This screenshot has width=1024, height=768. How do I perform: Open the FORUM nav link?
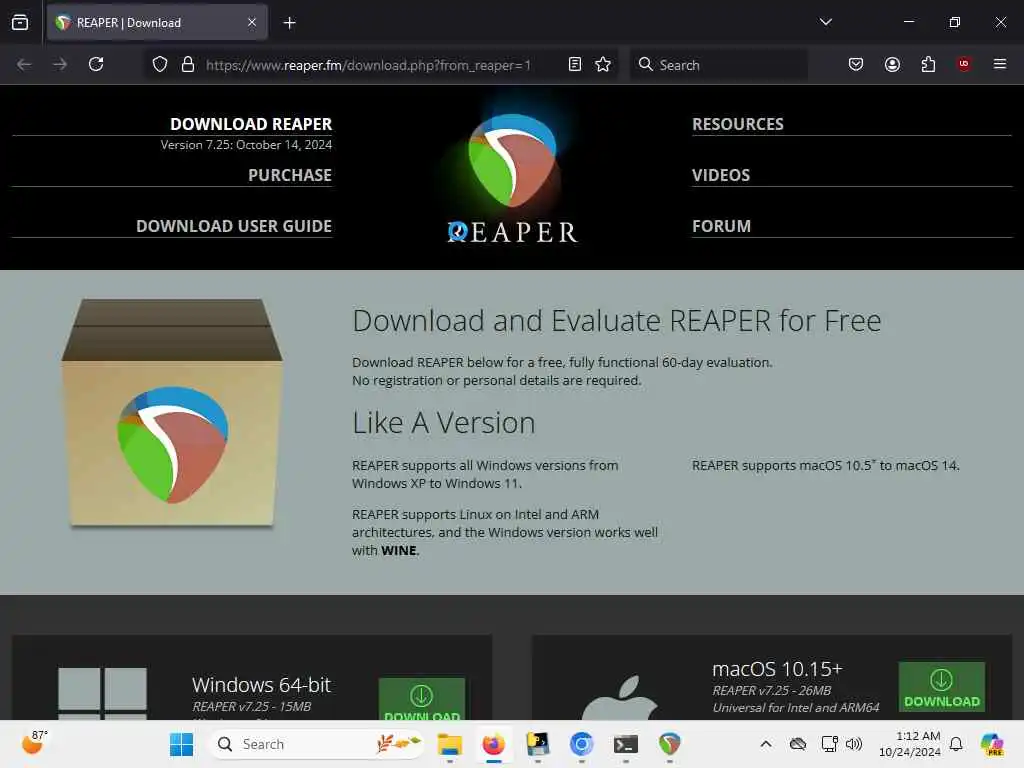click(x=721, y=226)
